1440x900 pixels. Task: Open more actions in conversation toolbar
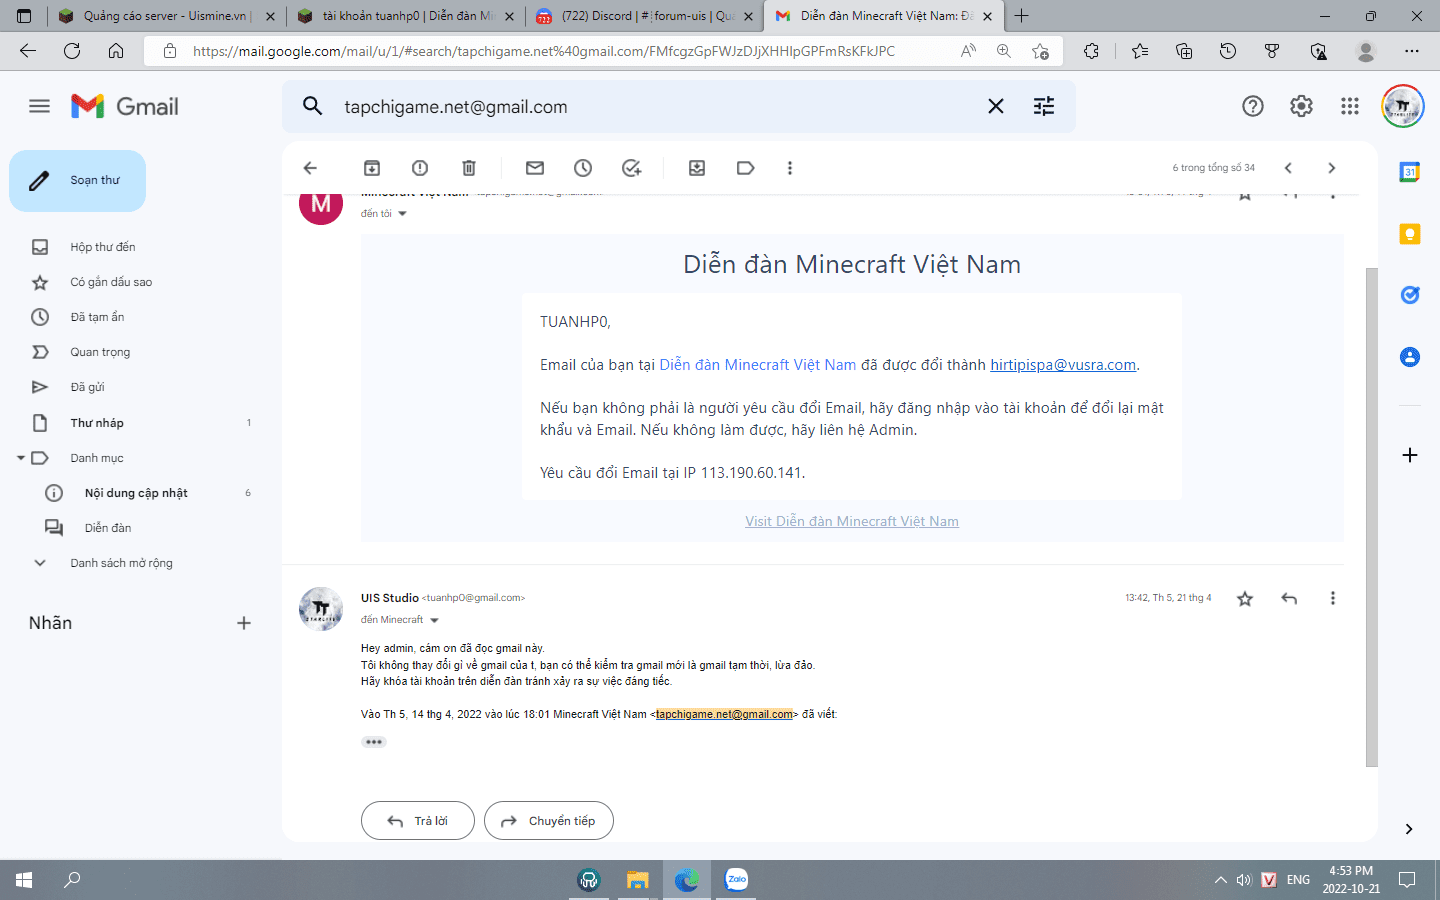point(790,168)
